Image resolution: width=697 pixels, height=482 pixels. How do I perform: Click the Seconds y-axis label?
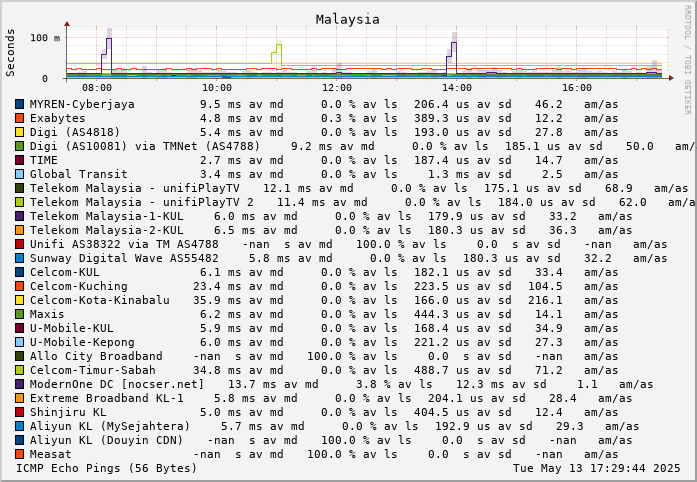point(10,52)
